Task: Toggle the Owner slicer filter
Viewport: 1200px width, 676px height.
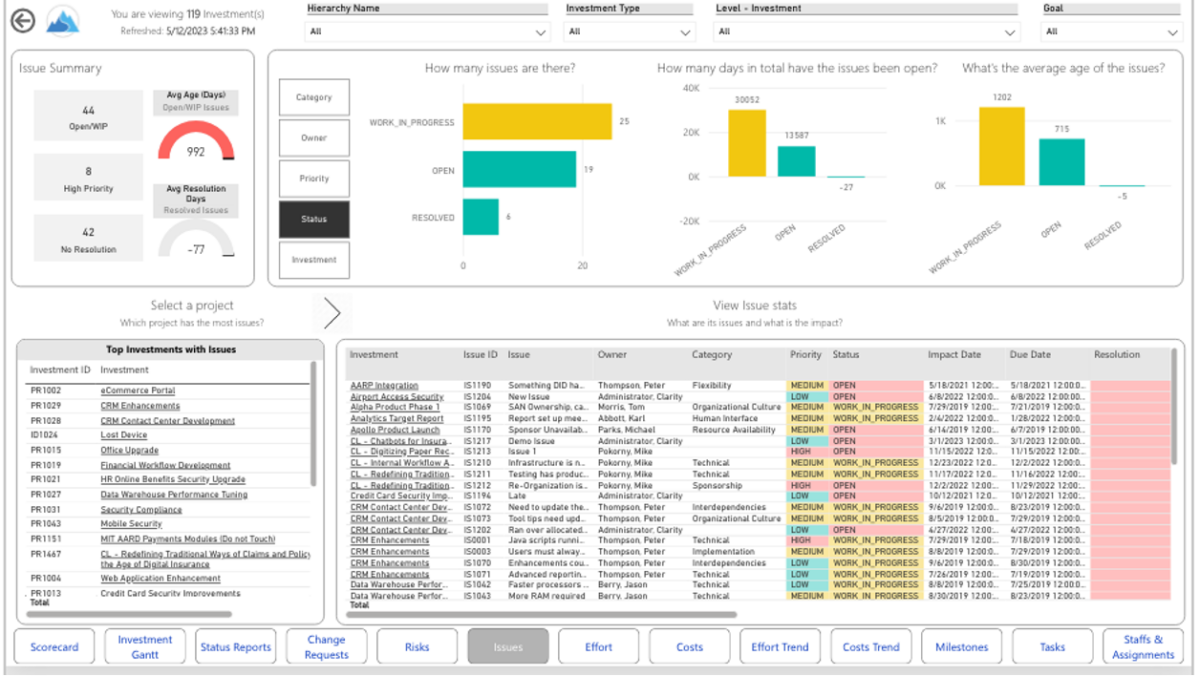Action: tap(314, 137)
